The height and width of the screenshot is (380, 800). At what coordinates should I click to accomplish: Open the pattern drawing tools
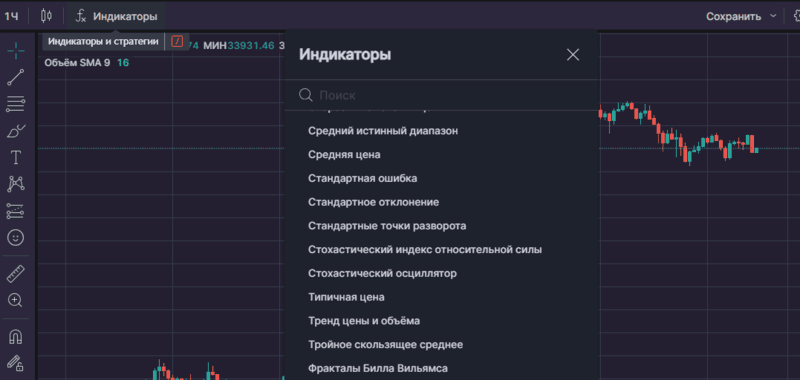[16, 184]
